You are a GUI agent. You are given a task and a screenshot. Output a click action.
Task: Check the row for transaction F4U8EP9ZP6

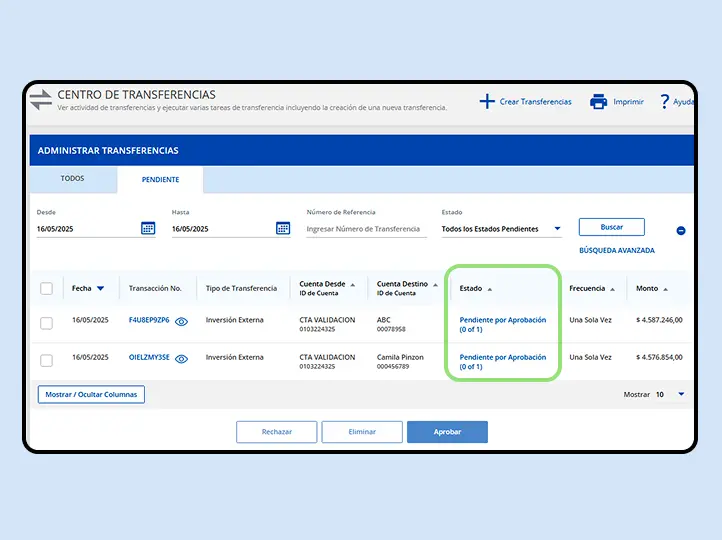click(47, 323)
